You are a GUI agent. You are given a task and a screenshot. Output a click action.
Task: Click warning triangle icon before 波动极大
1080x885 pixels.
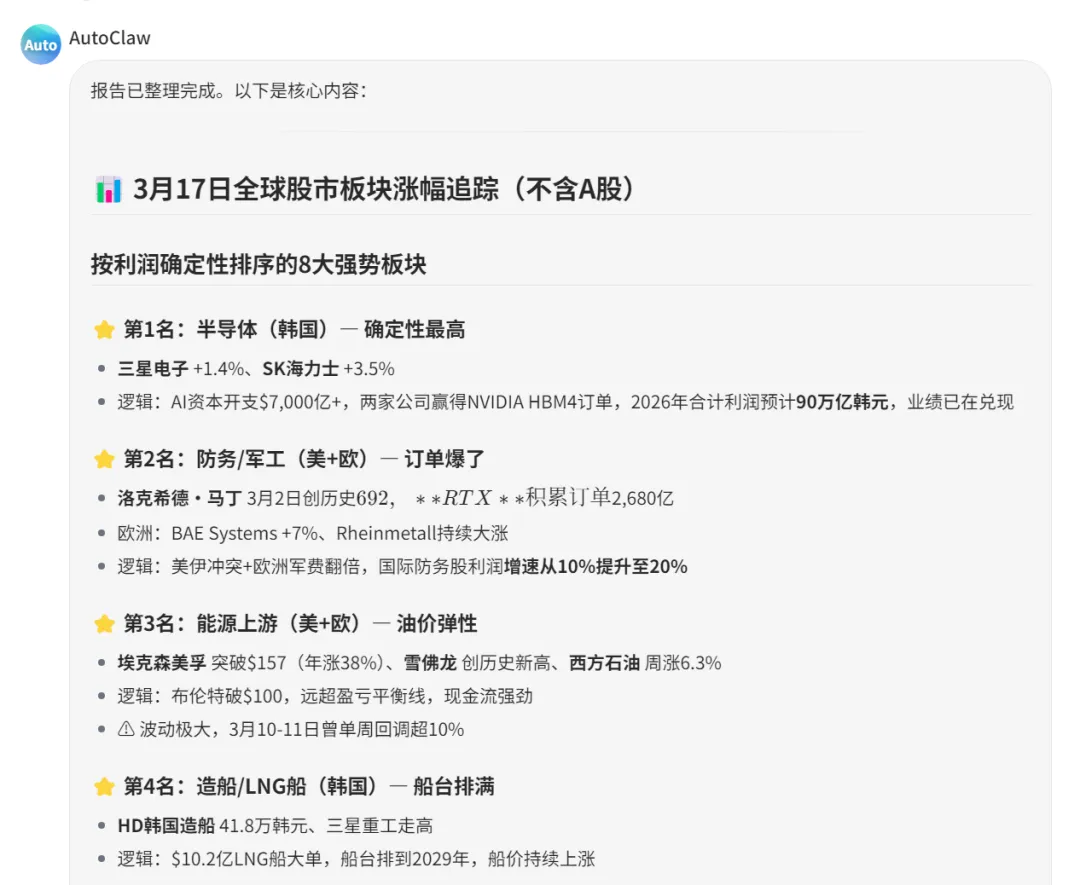126,729
